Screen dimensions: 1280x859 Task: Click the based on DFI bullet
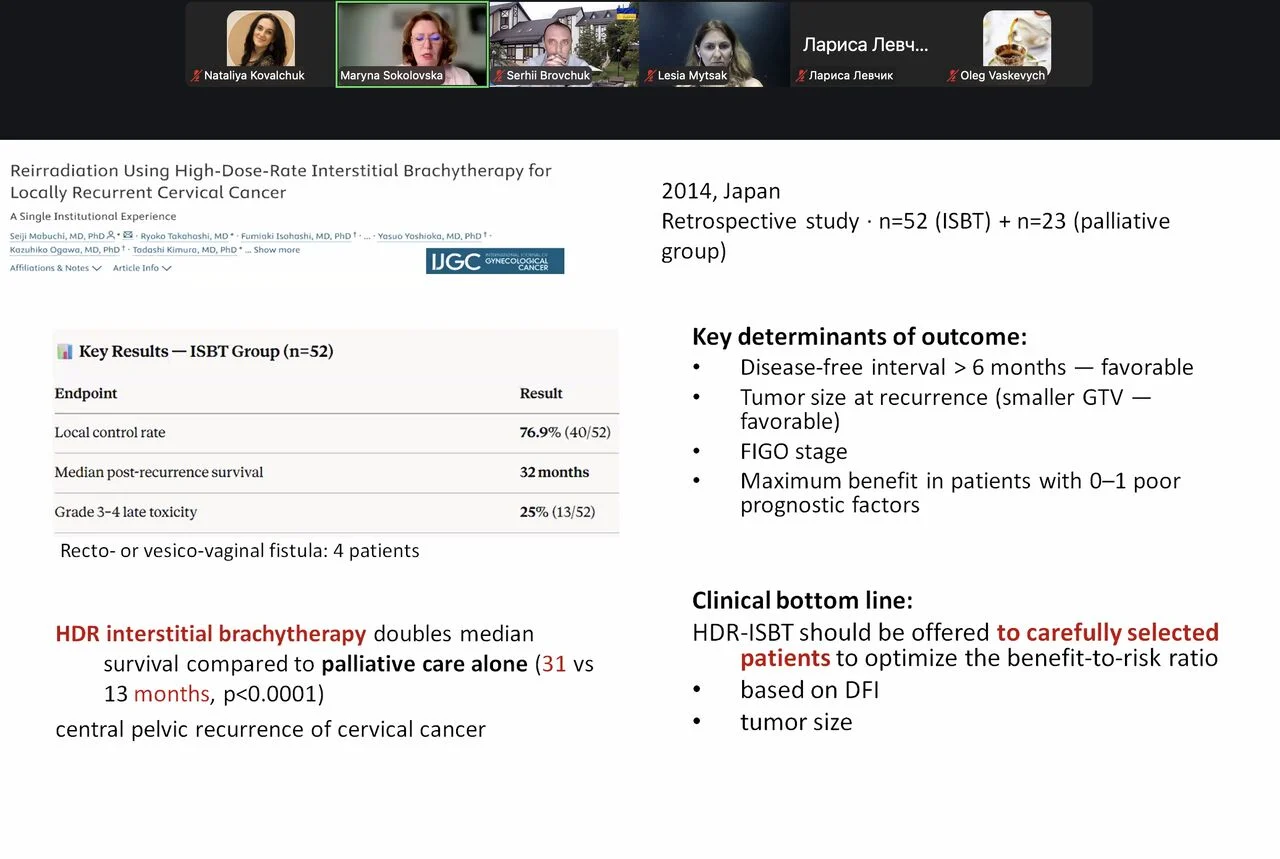coord(809,690)
